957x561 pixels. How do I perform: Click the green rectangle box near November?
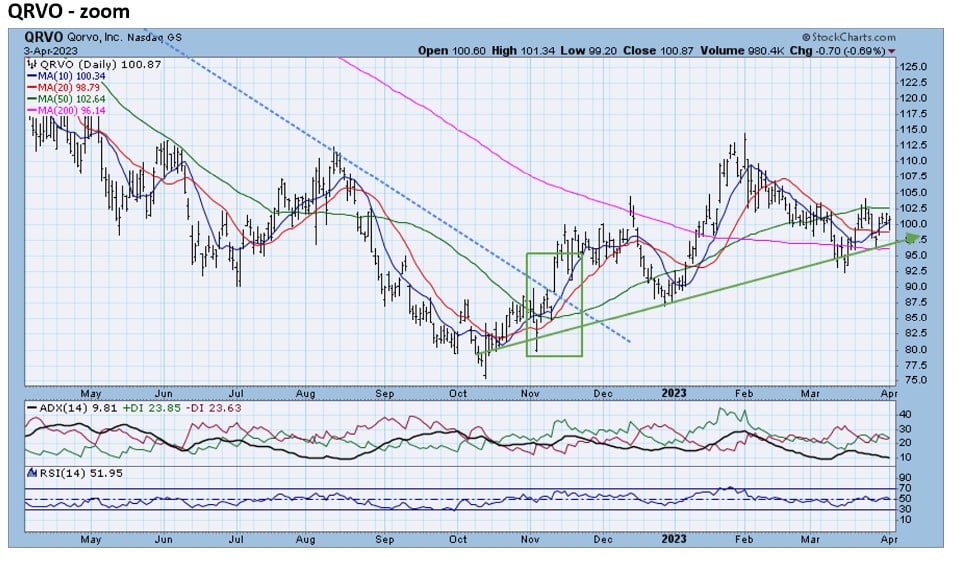pyautogui.click(x=554, y=304)
